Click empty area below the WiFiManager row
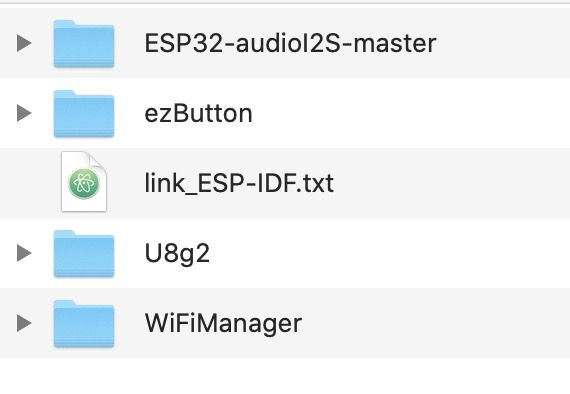 tap(285, 376)
